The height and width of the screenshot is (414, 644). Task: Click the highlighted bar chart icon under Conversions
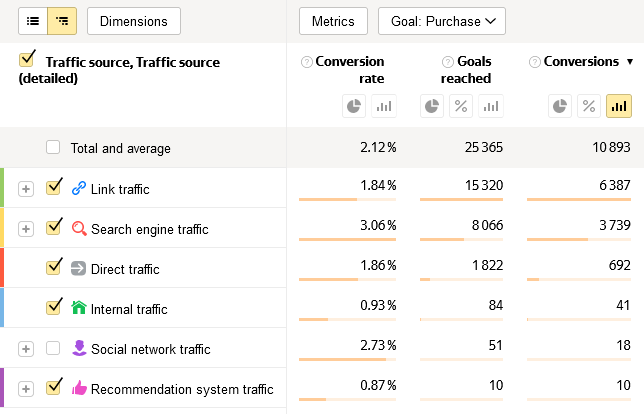point(619,105)
